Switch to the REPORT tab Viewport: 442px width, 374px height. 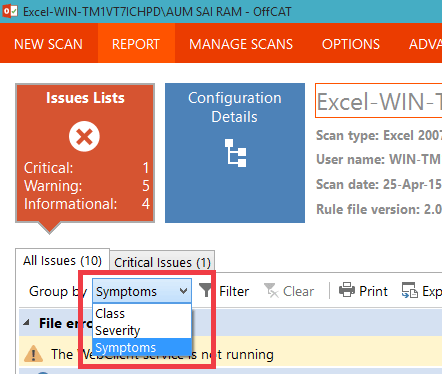(136, 44)
